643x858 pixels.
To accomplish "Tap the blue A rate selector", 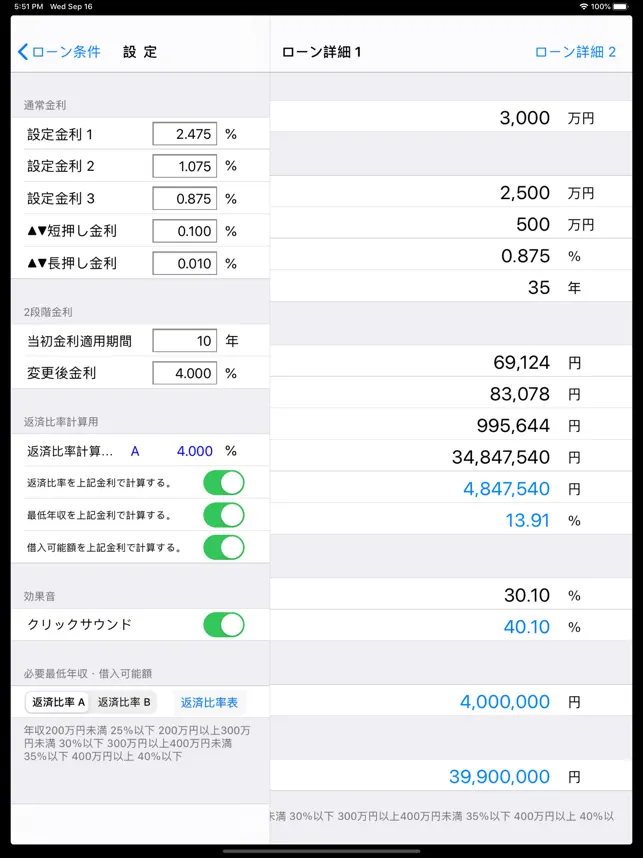I will tap(135, 451).
